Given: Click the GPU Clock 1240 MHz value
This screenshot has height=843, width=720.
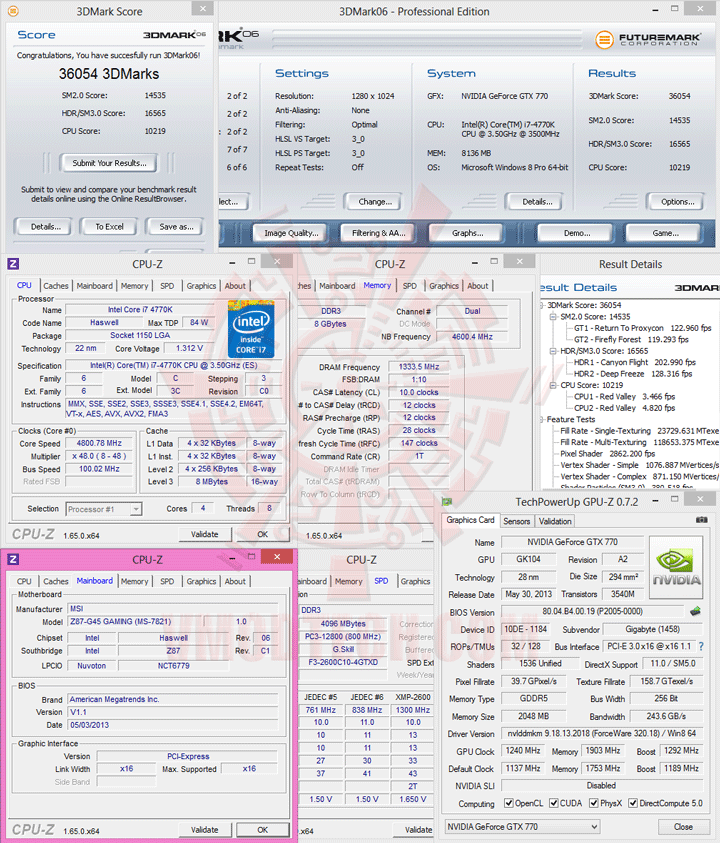Looking at the screenshot, I should [x=523, y=751].
